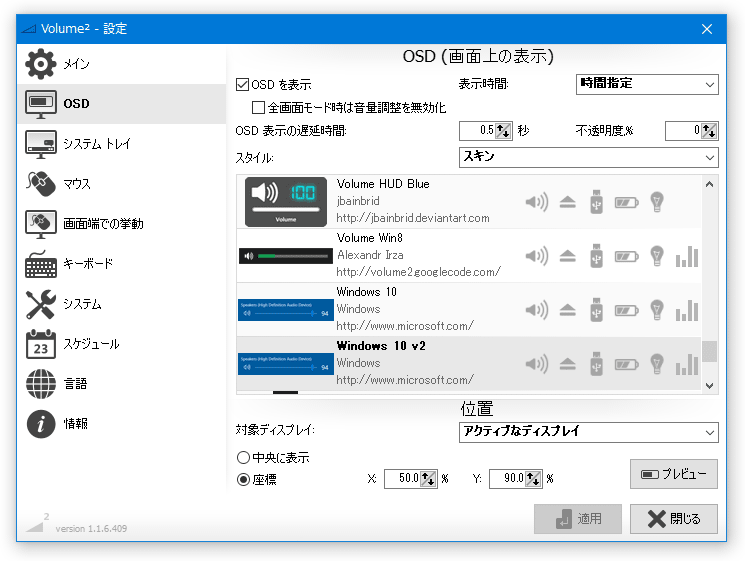
Task: Open the メイン settings page
Action: (x=121, y=64)
